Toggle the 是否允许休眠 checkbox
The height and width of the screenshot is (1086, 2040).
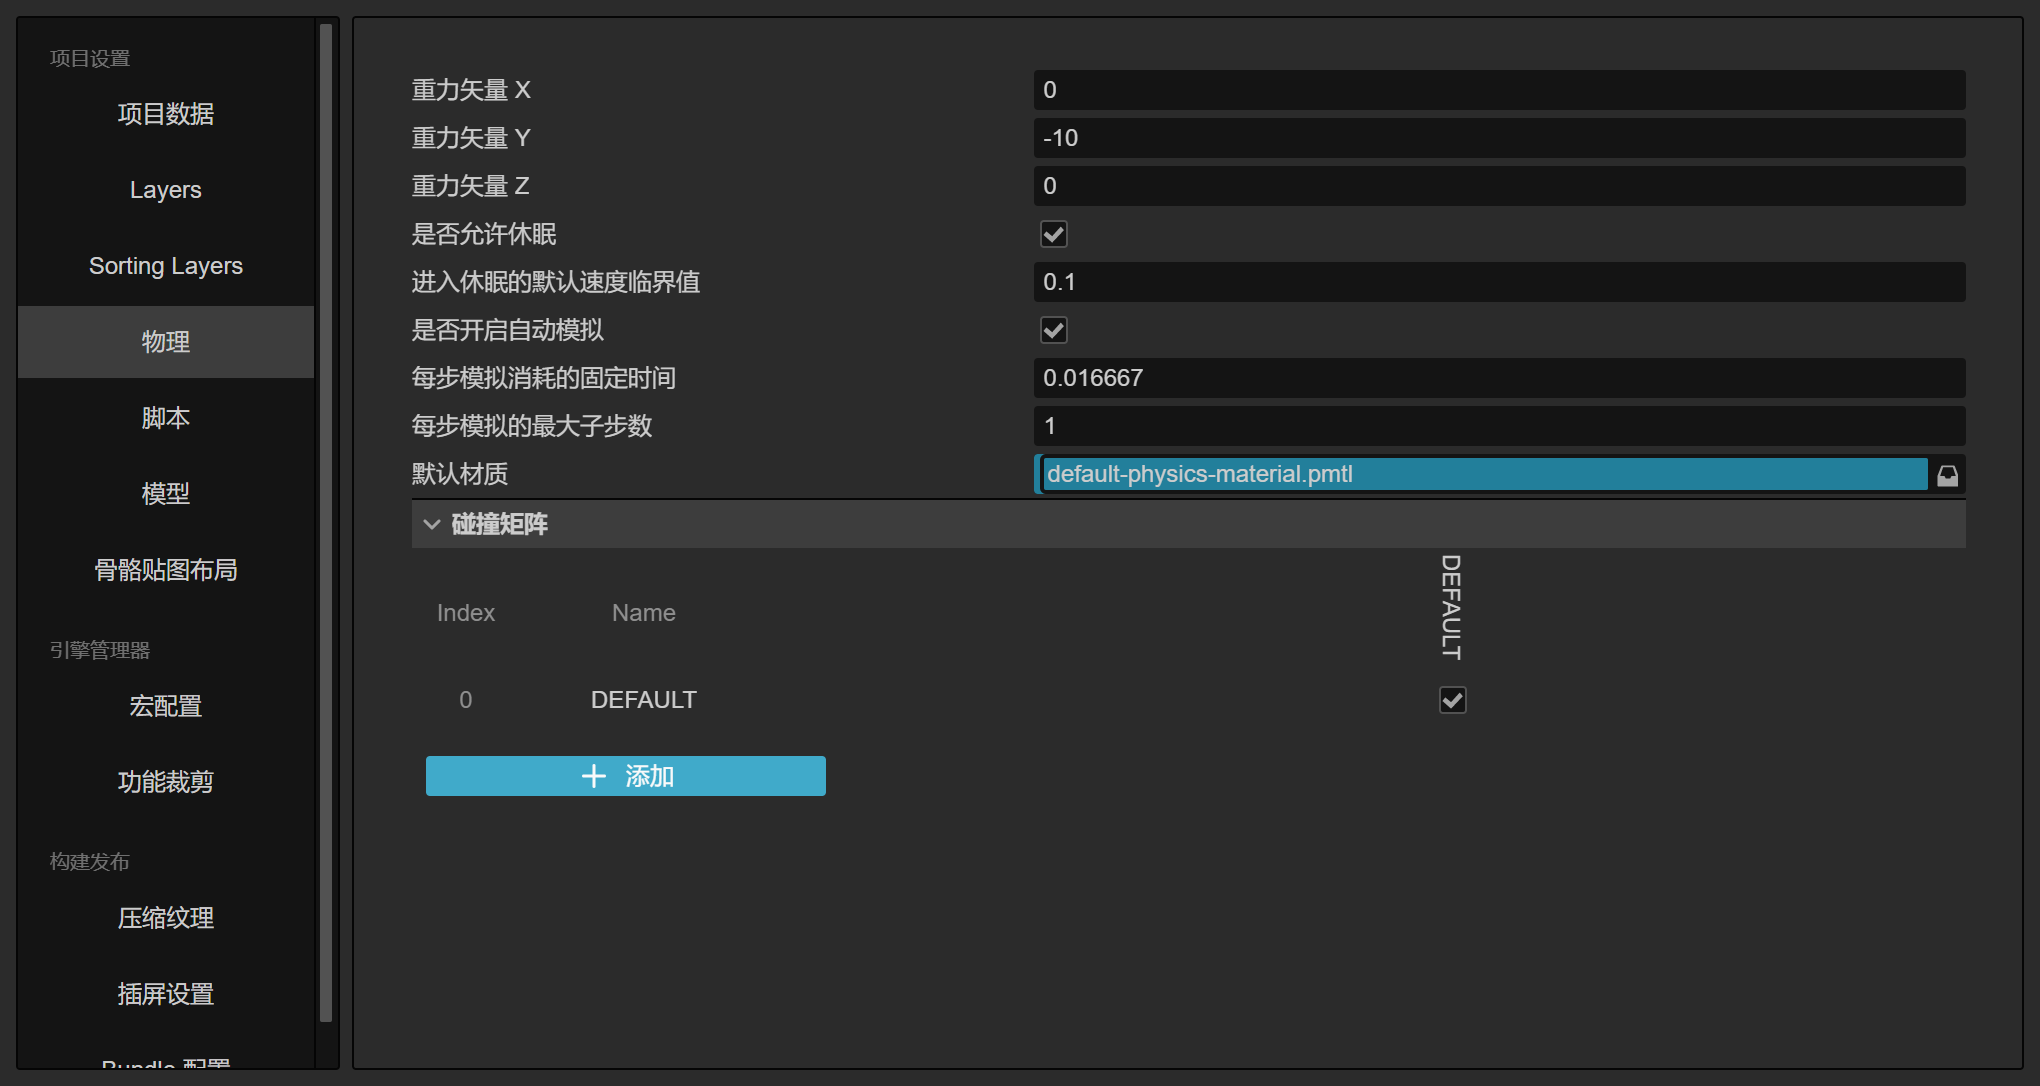click(1053, 234)
